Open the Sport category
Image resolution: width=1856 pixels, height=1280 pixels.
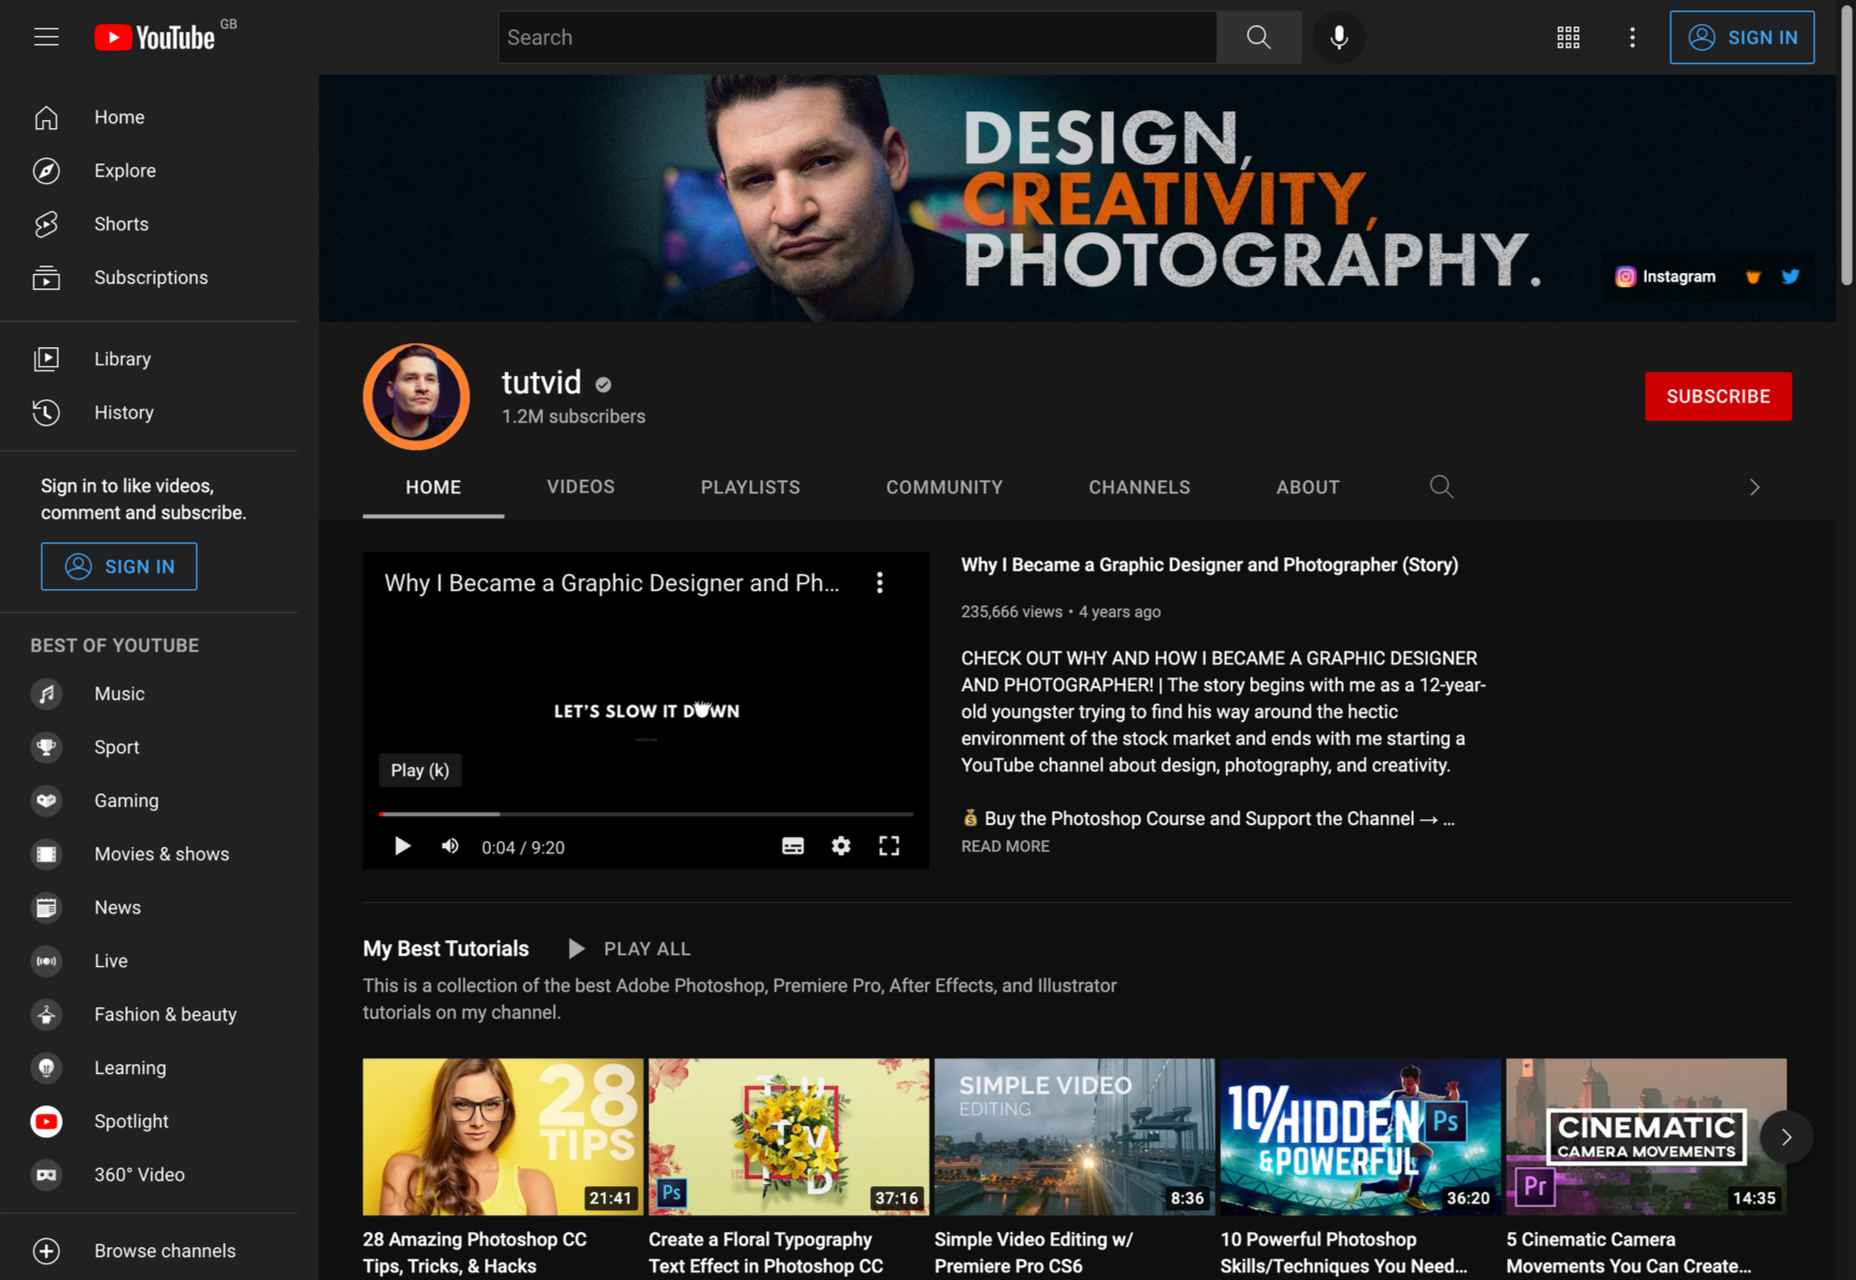150,747
